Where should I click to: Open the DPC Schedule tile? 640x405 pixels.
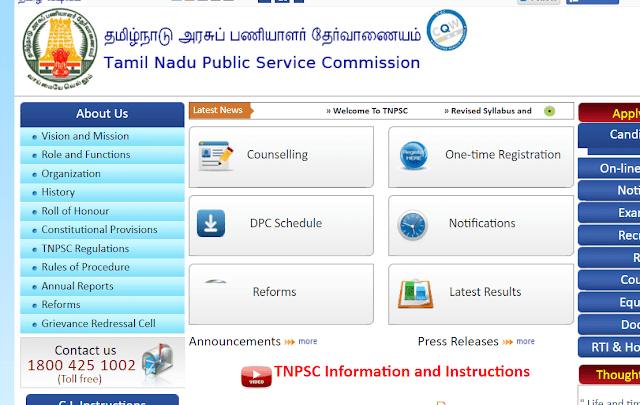coord(281,225)
